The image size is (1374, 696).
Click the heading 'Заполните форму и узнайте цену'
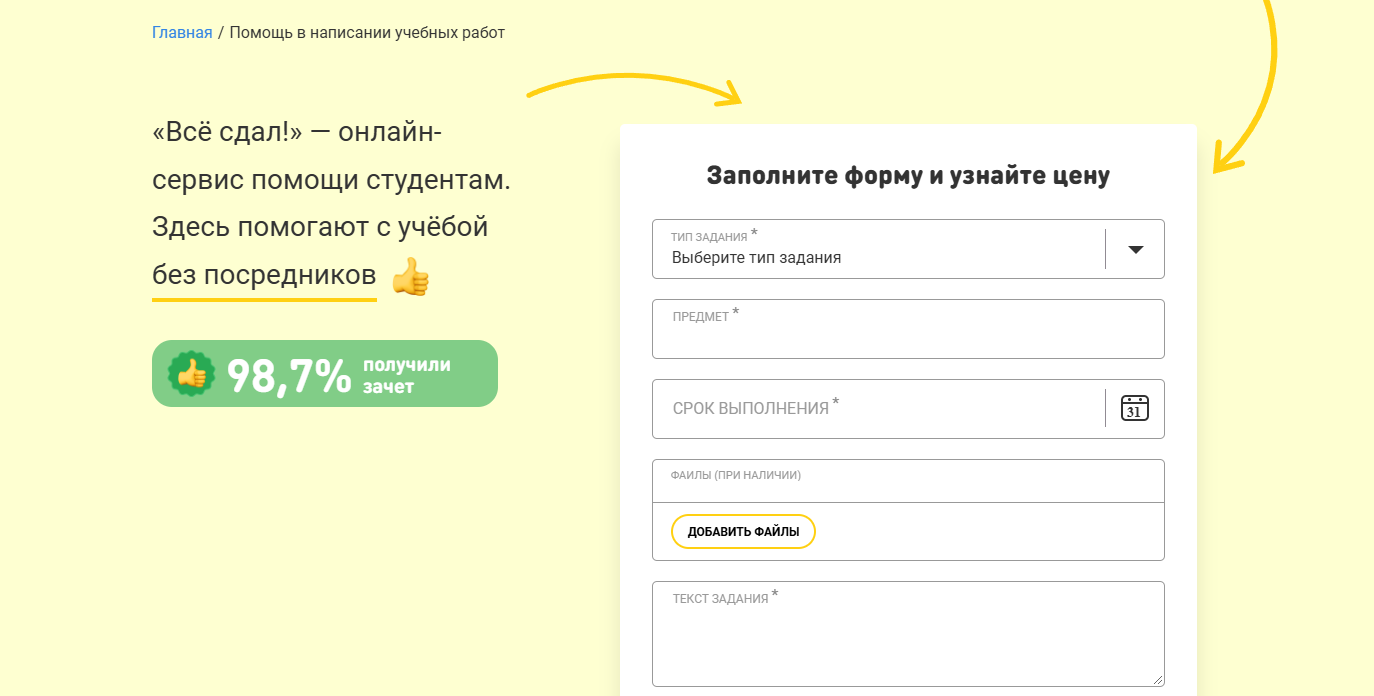click(908, 176)
